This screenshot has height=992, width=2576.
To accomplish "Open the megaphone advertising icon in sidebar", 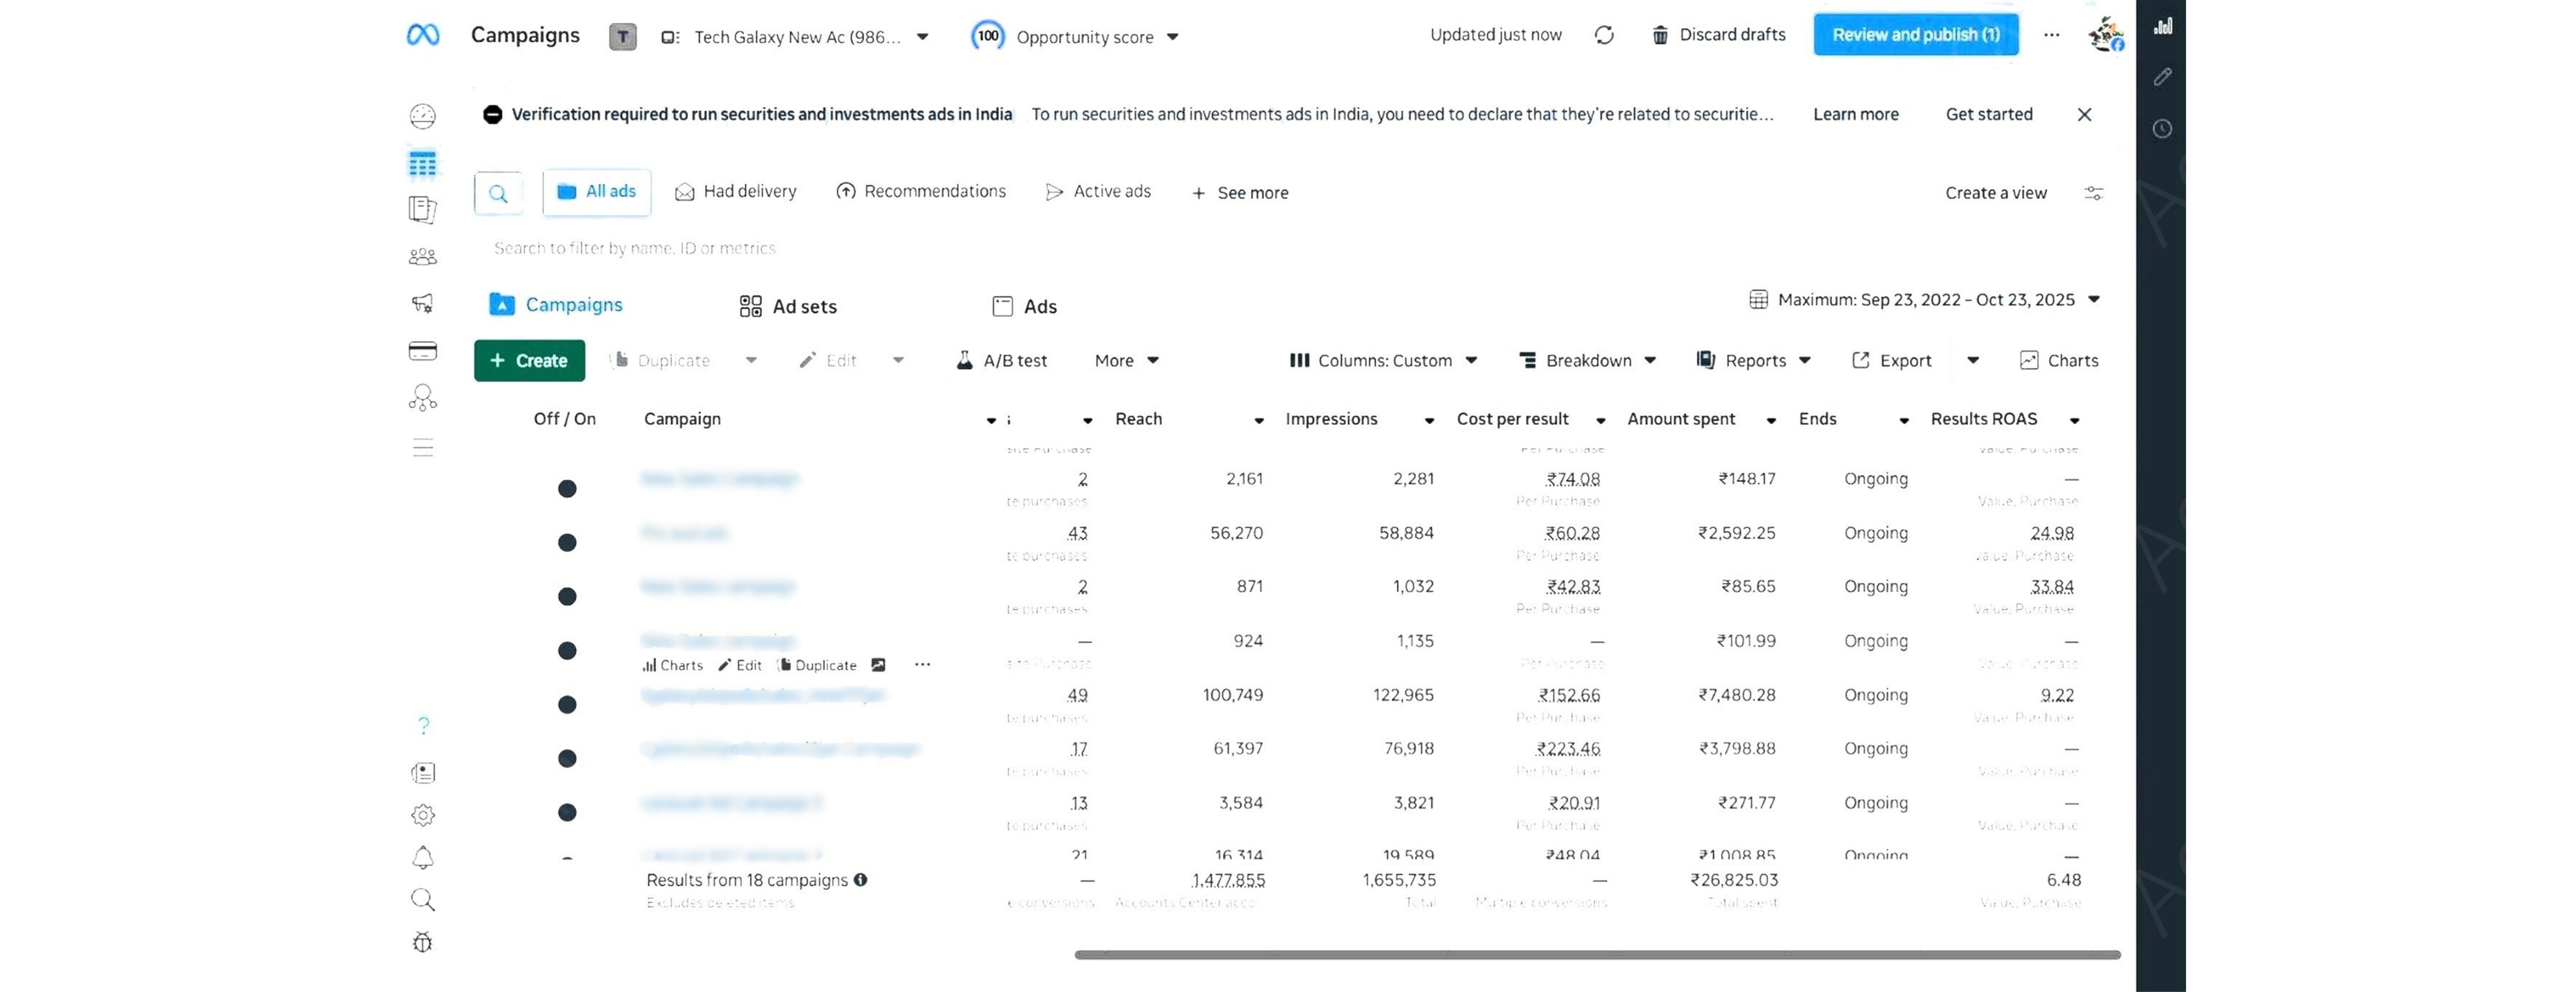I will (423, 303).
